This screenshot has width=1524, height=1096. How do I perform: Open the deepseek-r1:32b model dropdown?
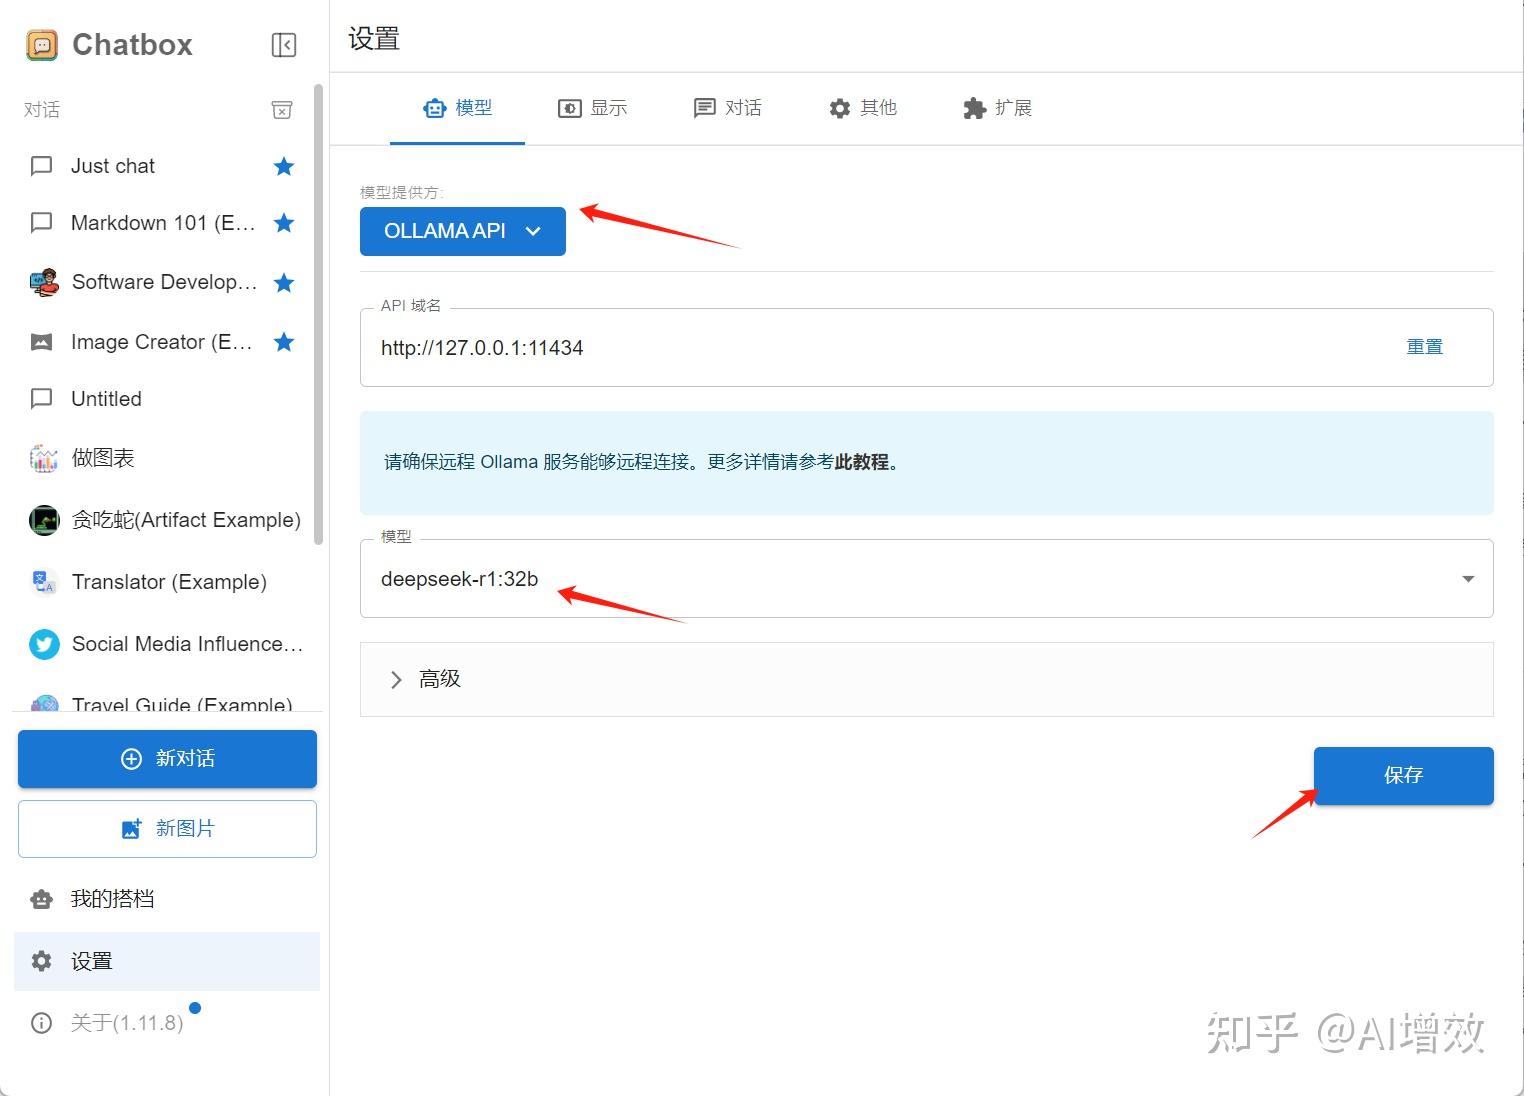click(x=1468, y=578)
